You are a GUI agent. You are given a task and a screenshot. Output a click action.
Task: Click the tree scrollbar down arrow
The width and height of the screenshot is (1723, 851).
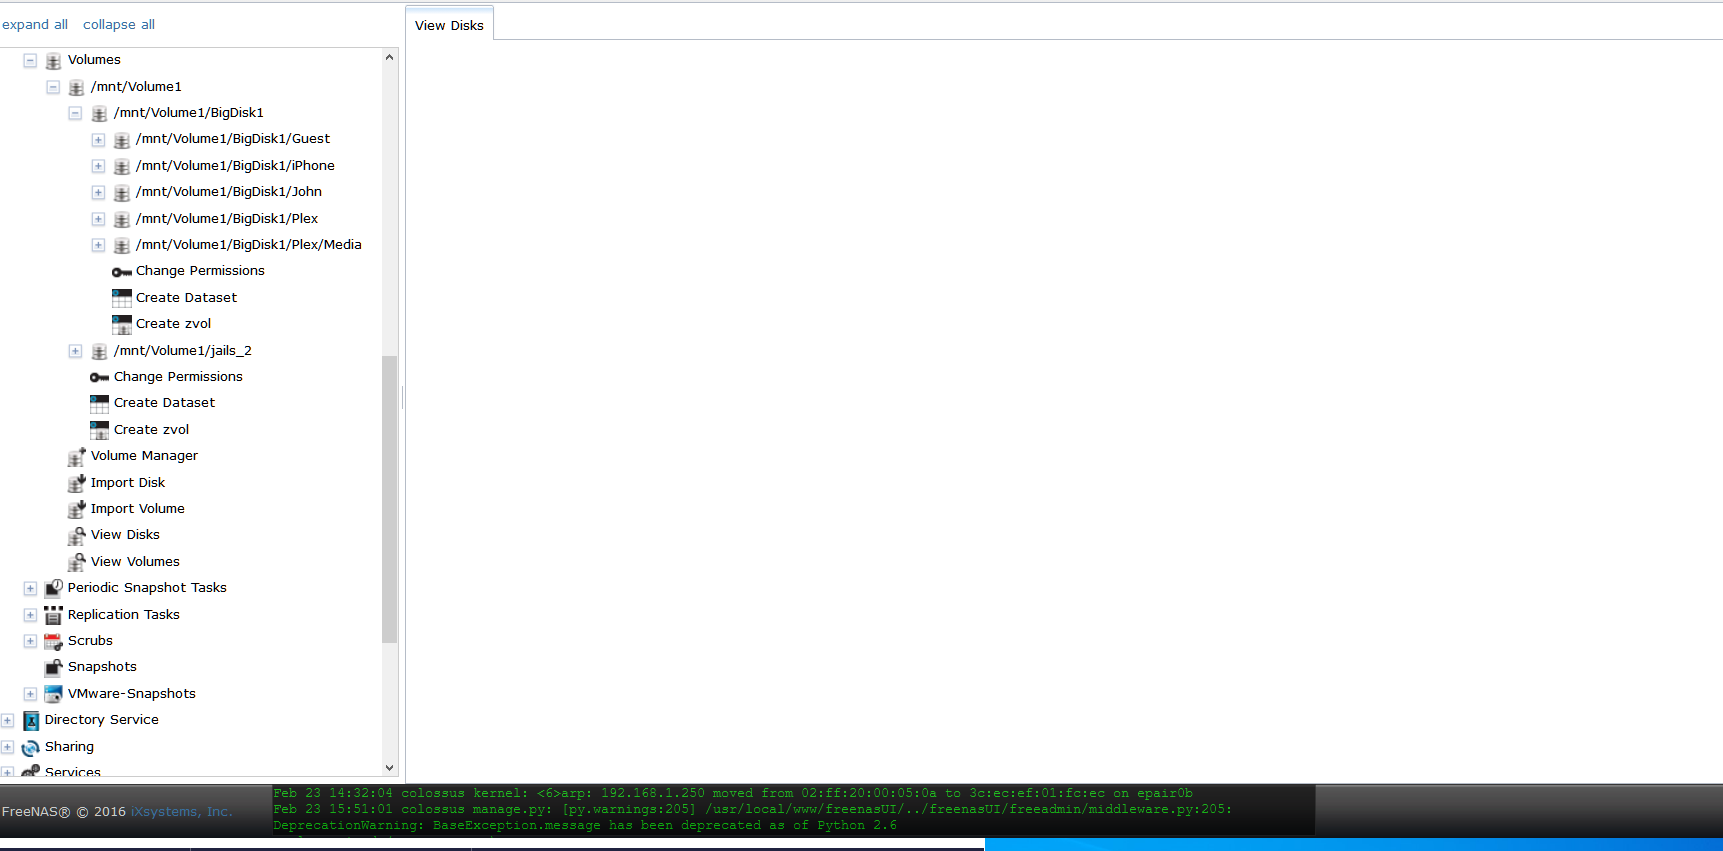point(390,768)
